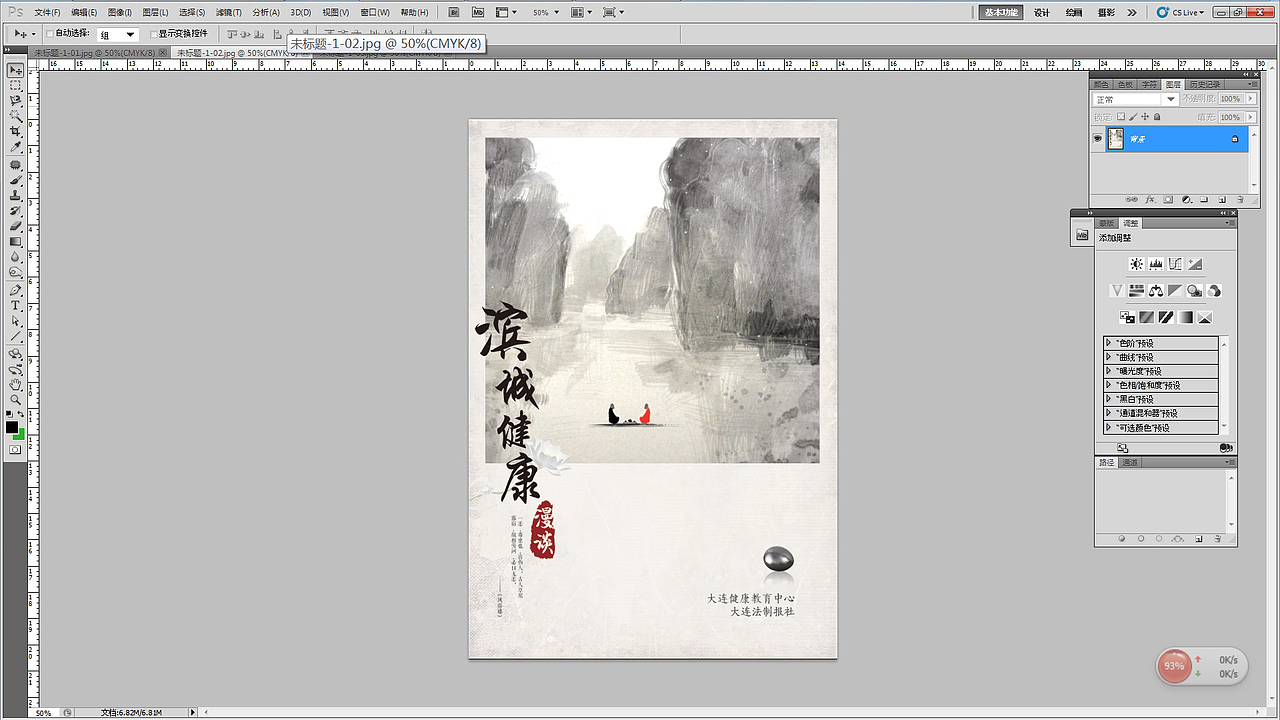The image size is (1280, 720).
Task: Hide the 背景 layer with eye icon
Action: [1098, 139]
